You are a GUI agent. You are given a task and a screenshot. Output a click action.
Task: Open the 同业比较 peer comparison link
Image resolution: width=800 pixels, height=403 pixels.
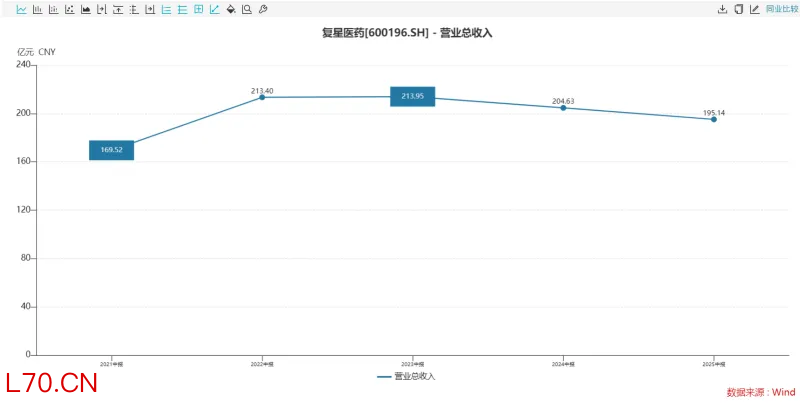pos(781,9)
